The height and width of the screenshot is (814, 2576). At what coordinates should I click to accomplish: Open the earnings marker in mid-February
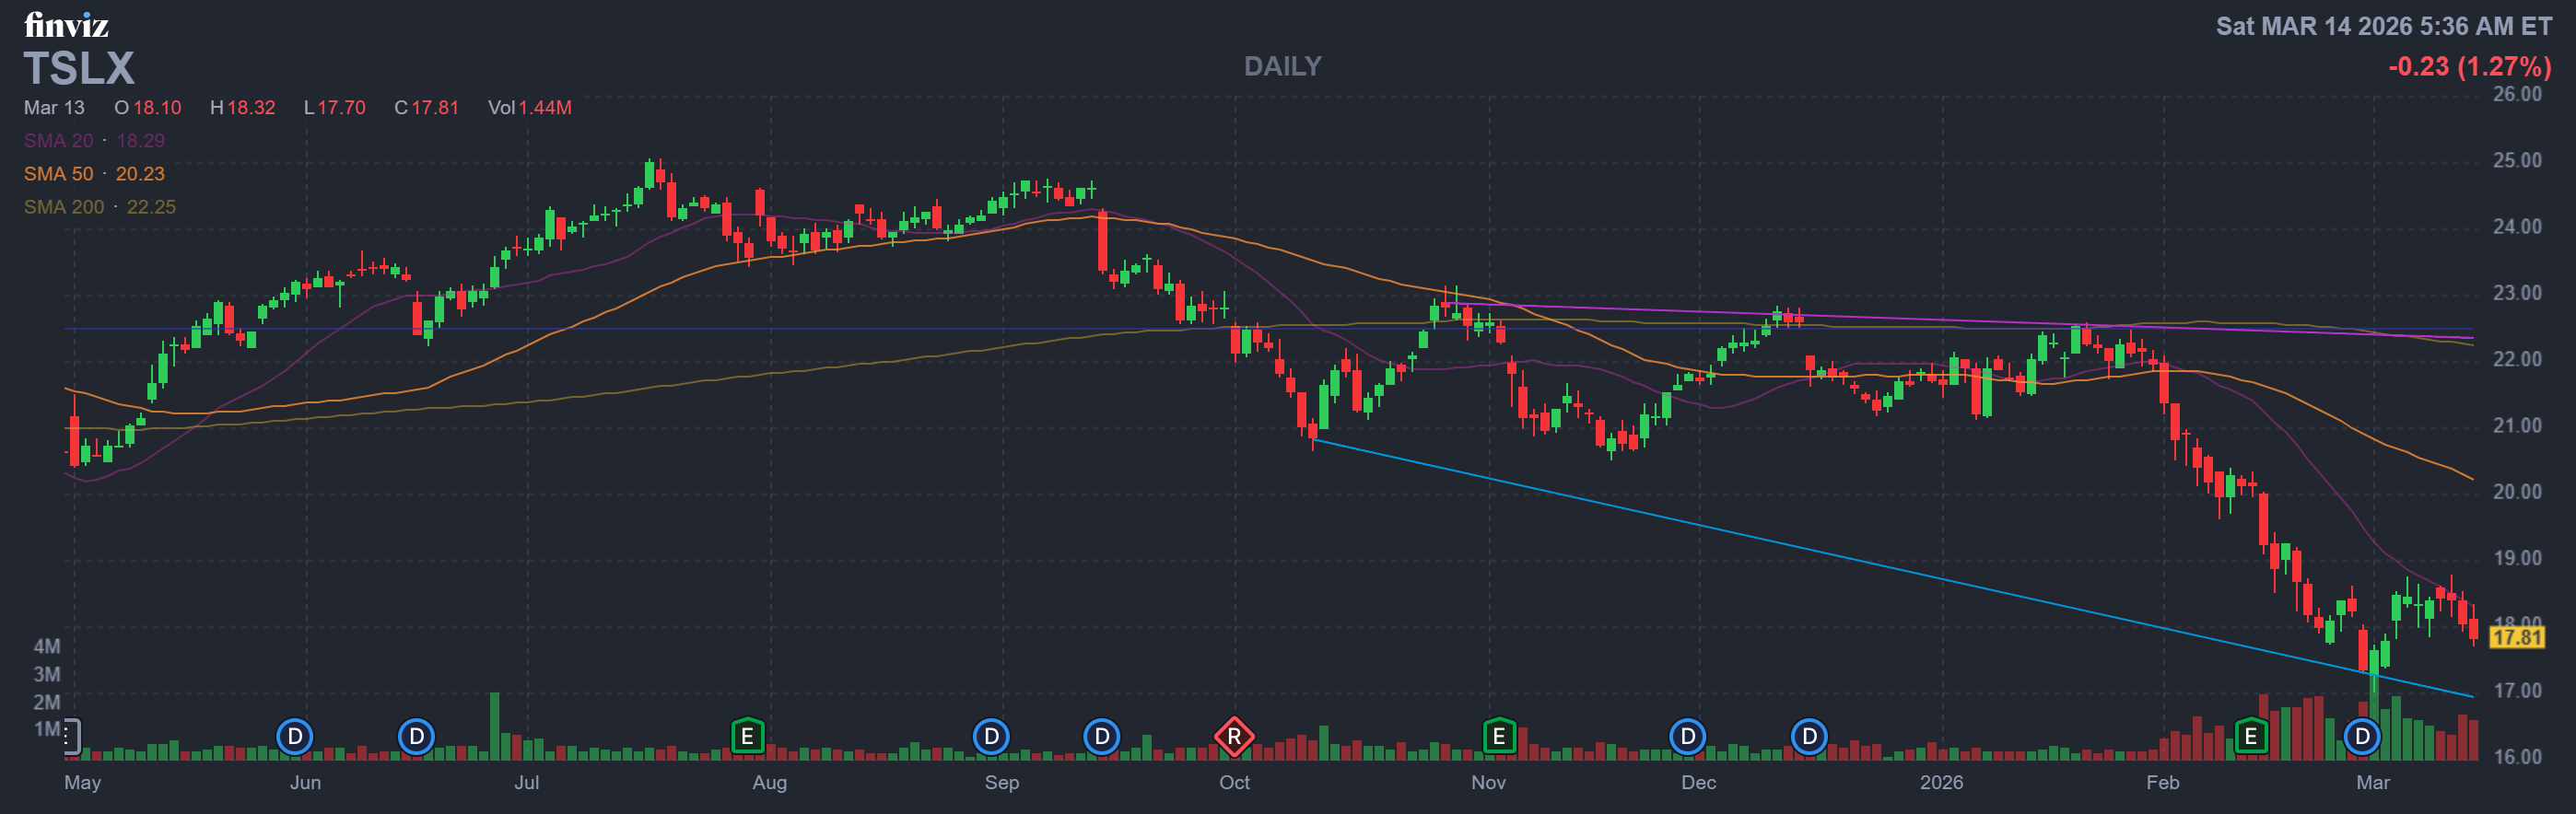pyautogui.click(x=2250, y=737)
